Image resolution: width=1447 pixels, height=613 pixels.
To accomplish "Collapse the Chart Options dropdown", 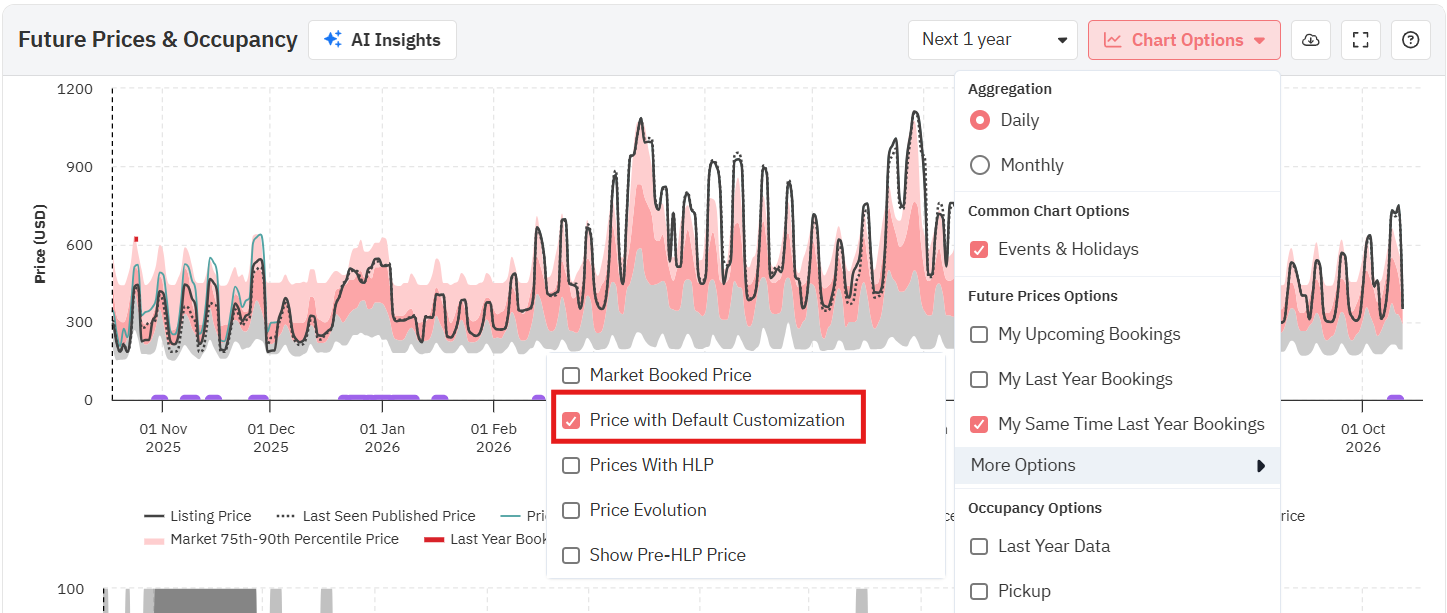I will (1184, 40).
